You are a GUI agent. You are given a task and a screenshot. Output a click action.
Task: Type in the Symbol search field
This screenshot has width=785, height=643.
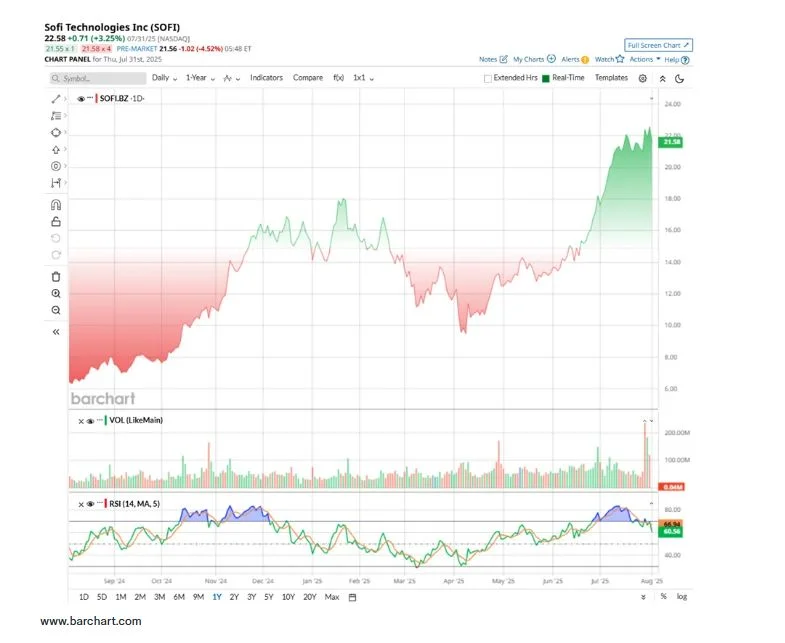click(x=95, y=78)
